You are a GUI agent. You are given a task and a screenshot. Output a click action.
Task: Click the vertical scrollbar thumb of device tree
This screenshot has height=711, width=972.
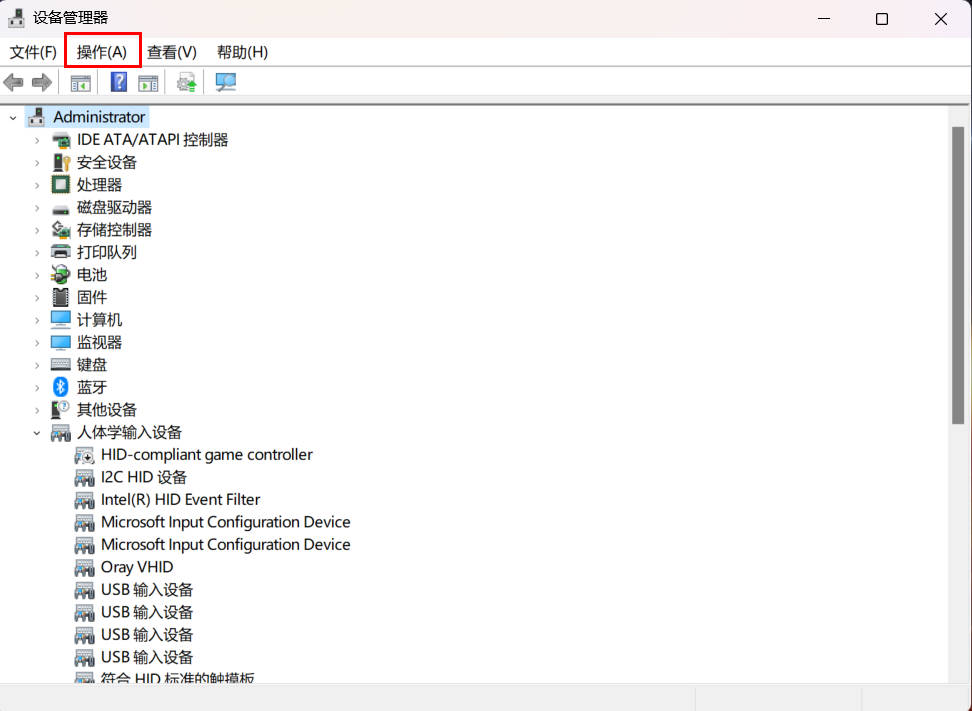click(958, 275)
